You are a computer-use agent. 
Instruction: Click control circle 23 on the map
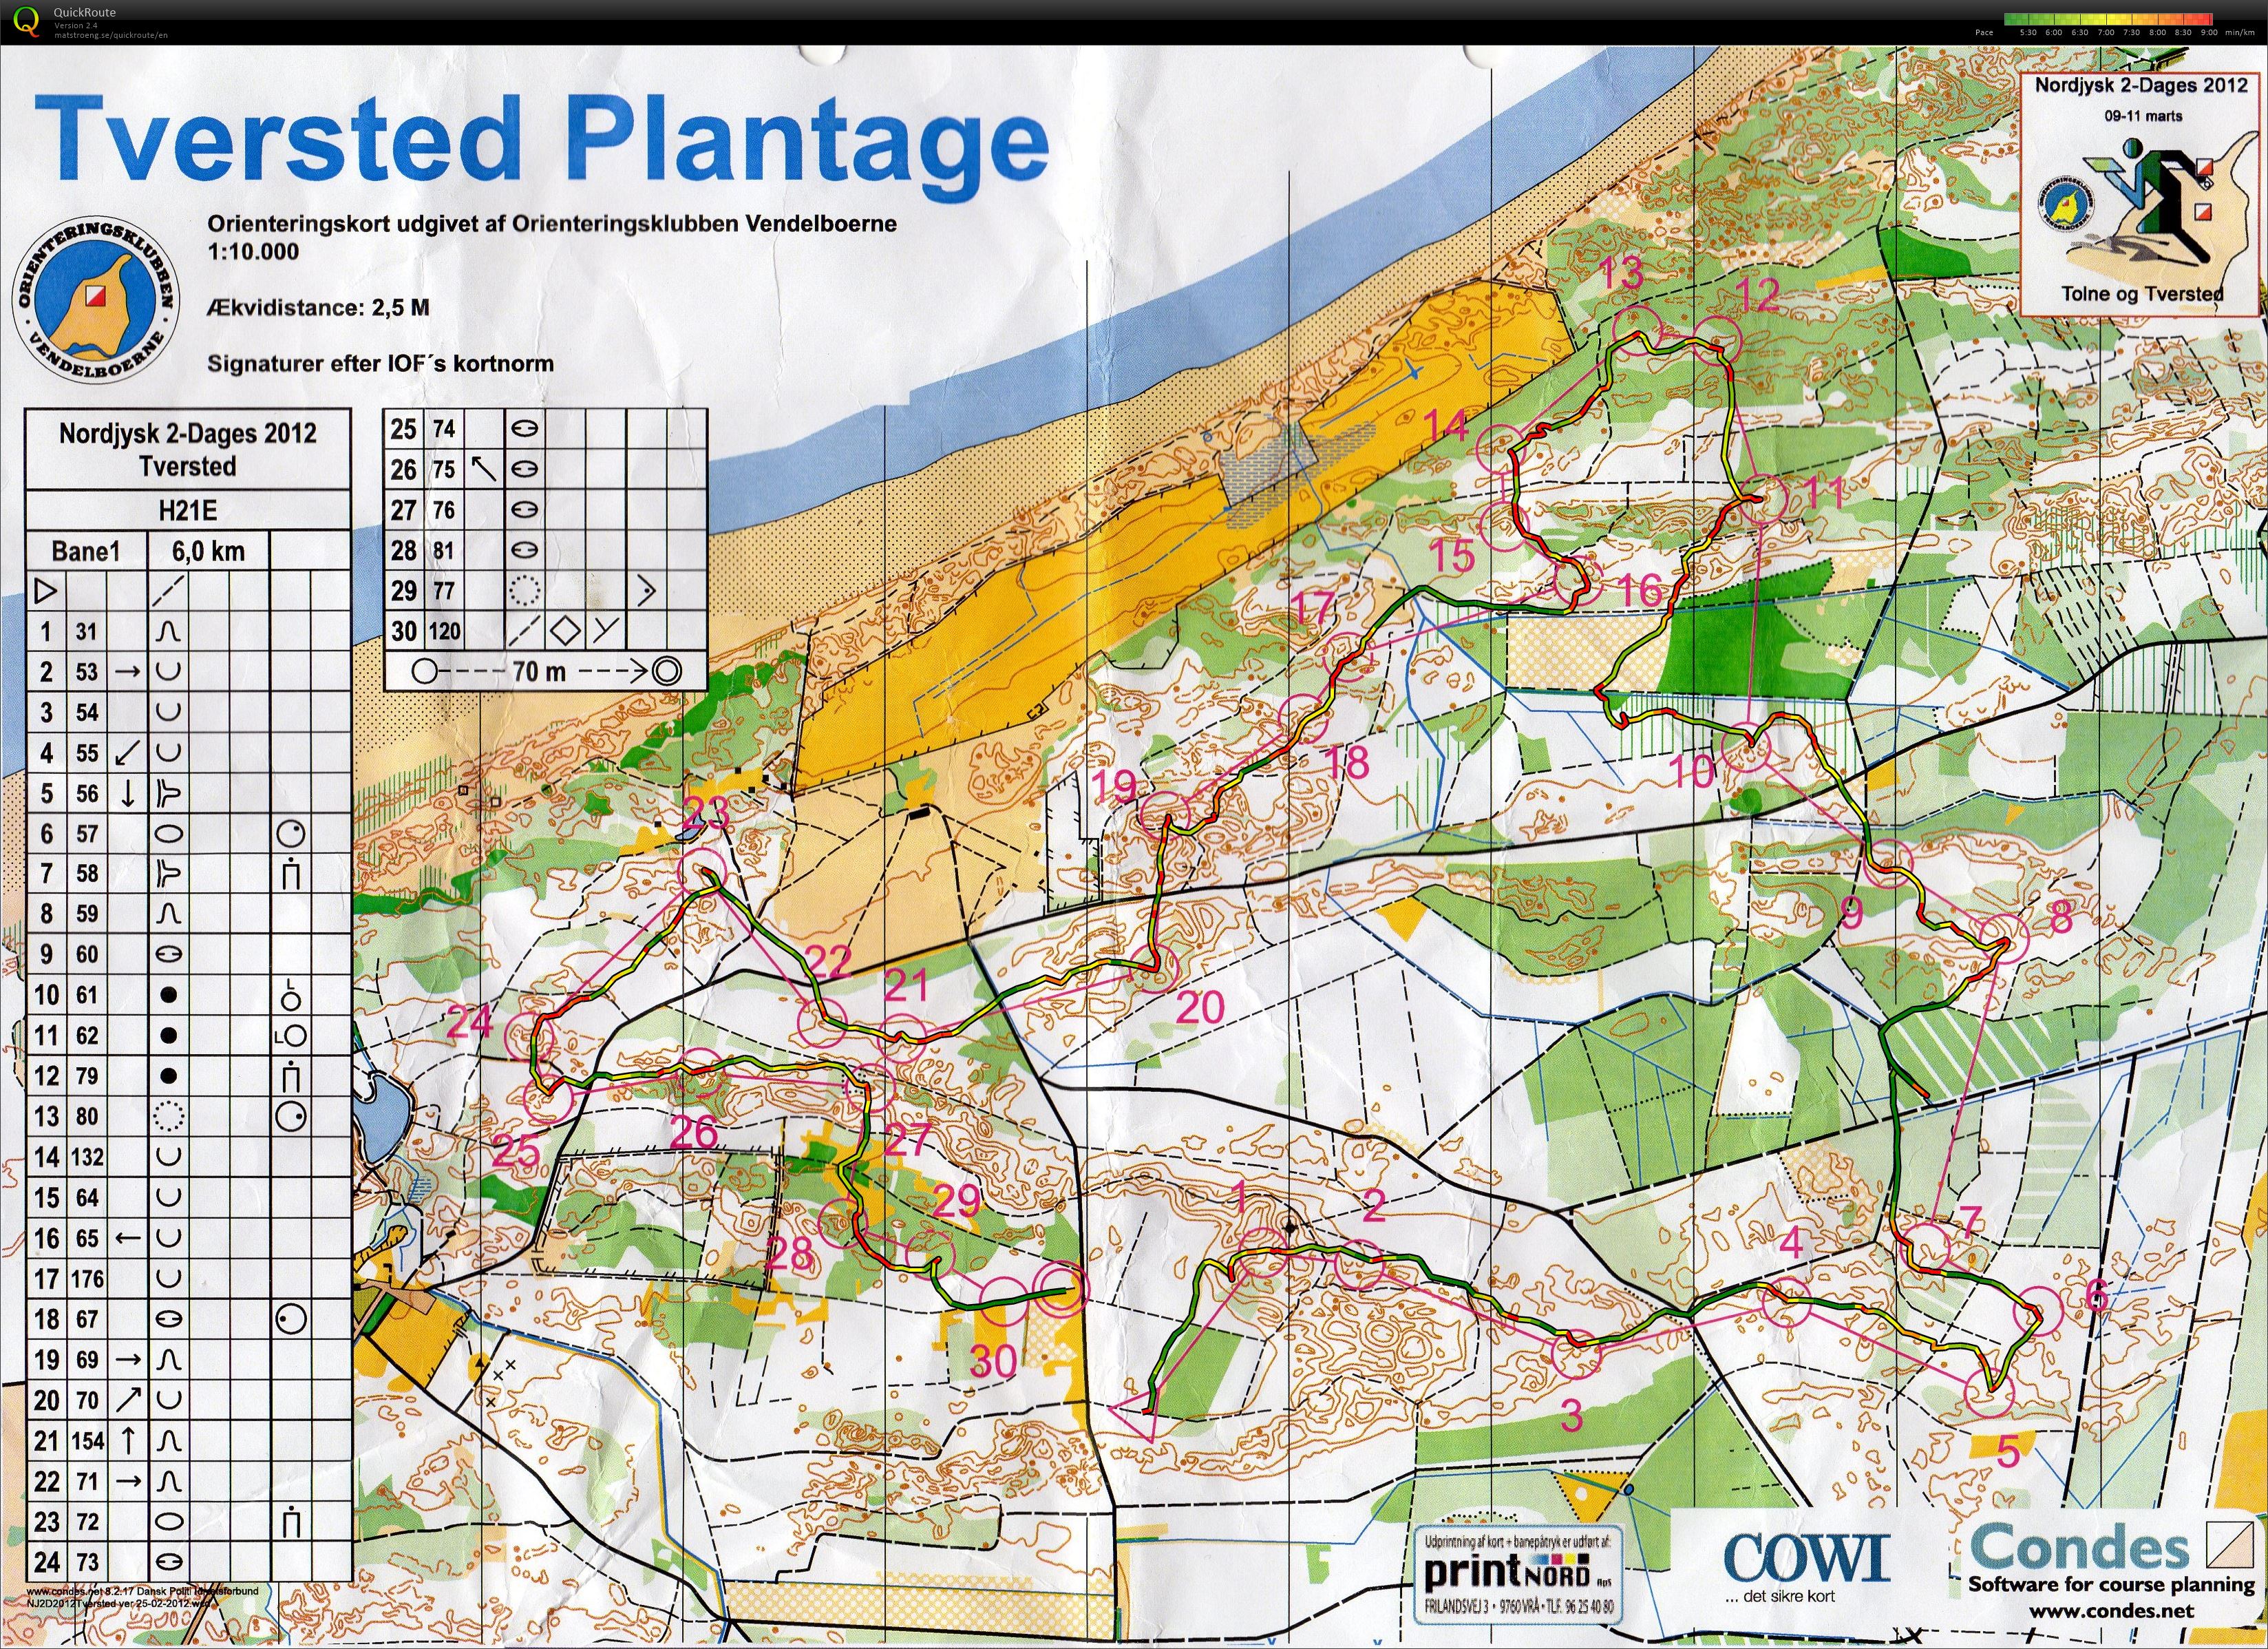[703, 873]
